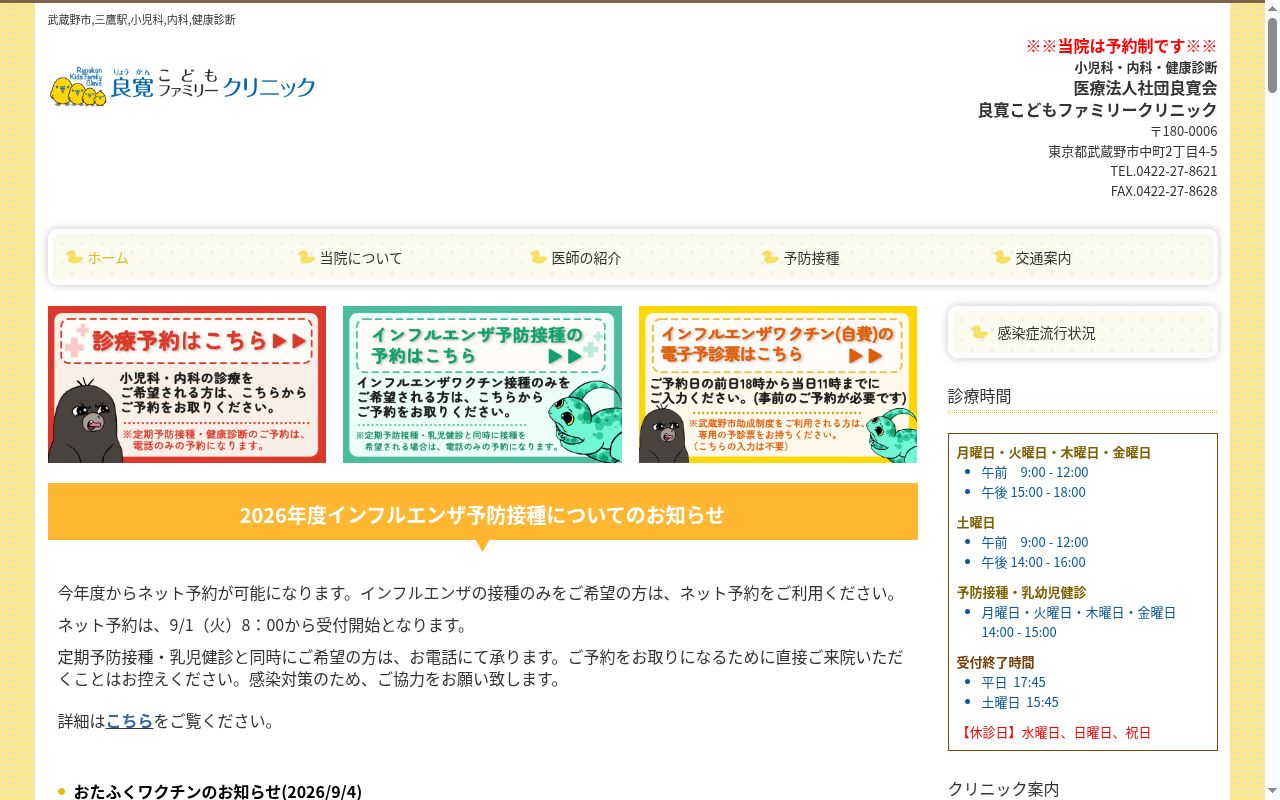Open the 当院について menu item
The height and width of the screenshot is (800, 1280).
tap(361, 258)
